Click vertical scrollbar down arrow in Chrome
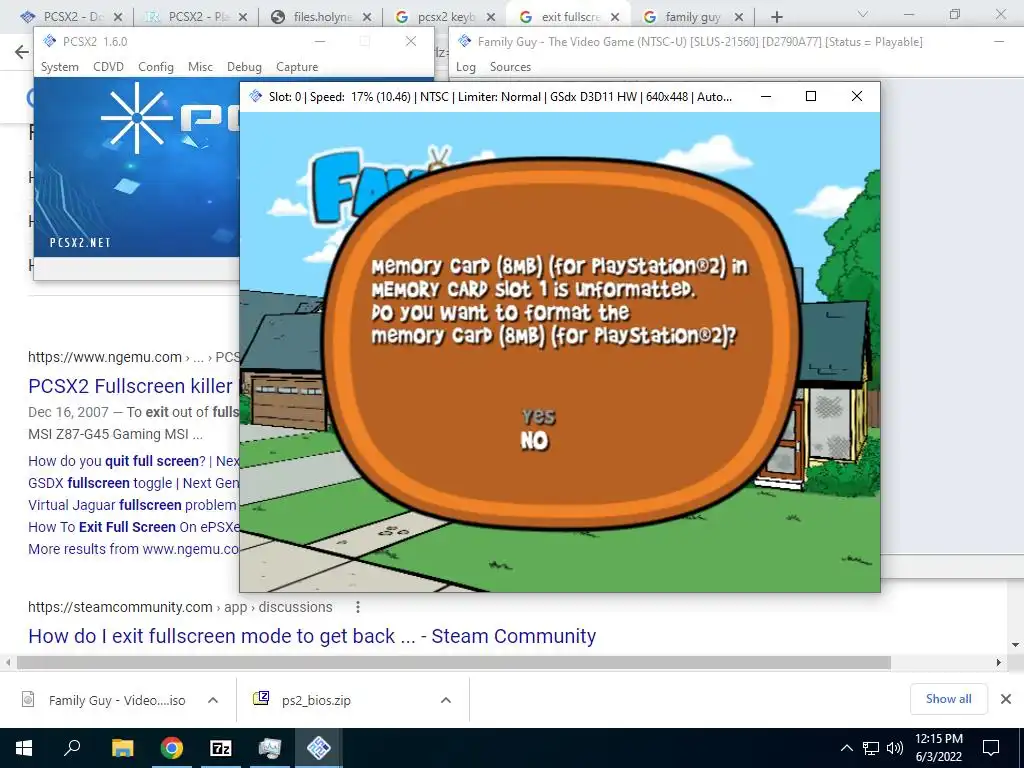This screenshot has width=1024, height=768. (x=1015, y=645)
